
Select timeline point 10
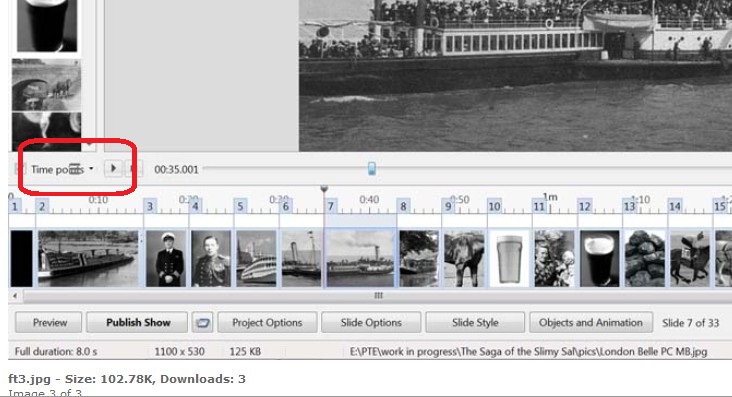point(494,206)
